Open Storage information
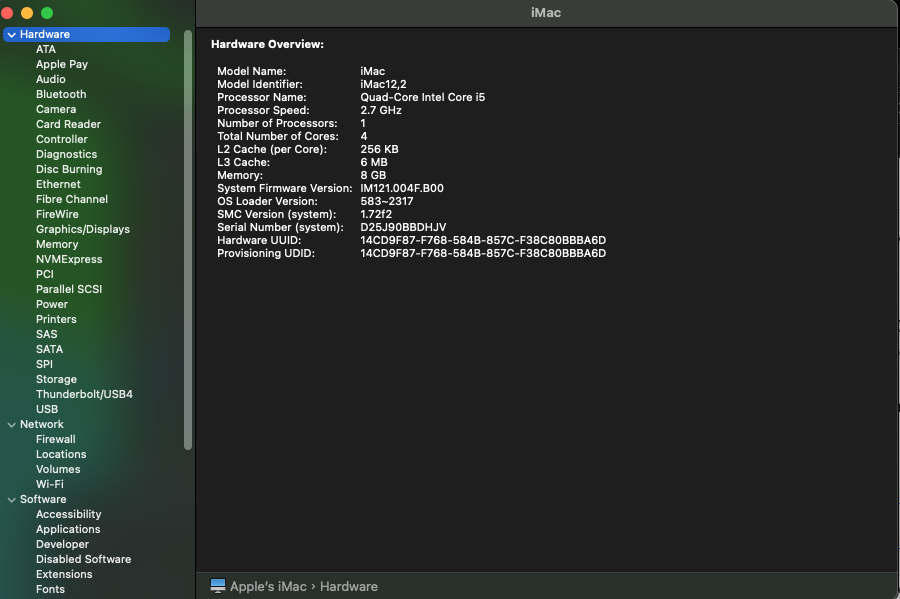This screenshot has height=599, width=900. click(x=56, y=379)
